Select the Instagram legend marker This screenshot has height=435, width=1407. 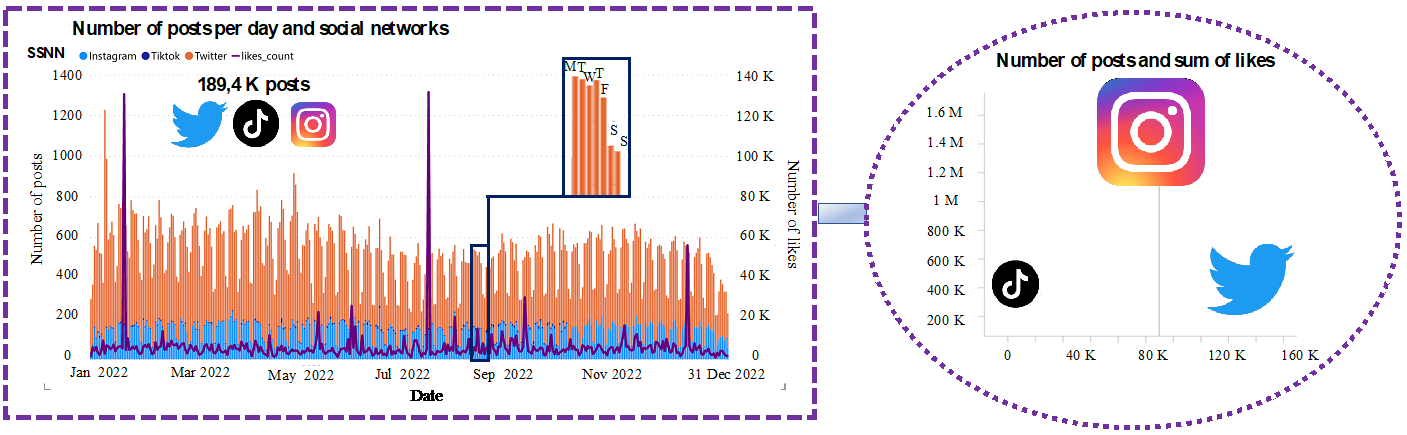point(84,56)
